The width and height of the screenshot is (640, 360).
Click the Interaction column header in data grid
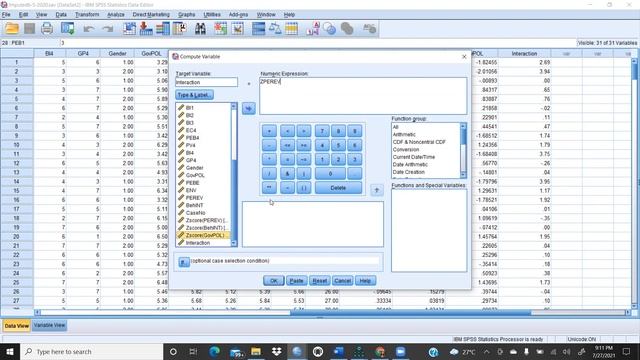click(524, 53)
